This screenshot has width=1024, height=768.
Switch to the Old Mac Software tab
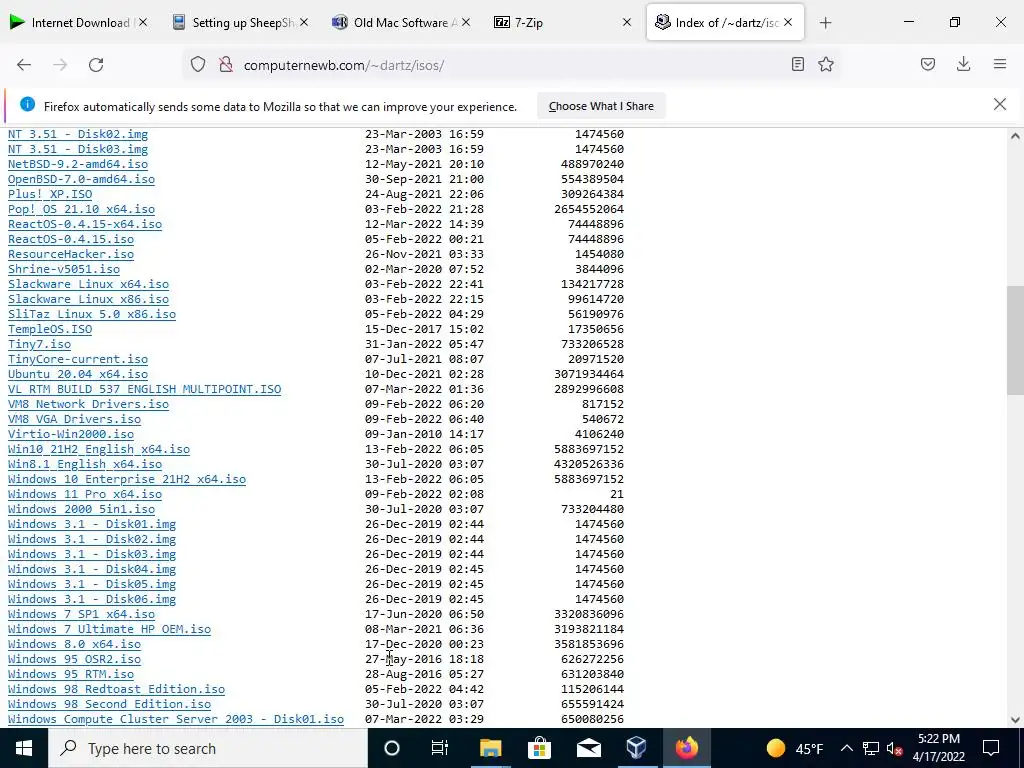400,22
